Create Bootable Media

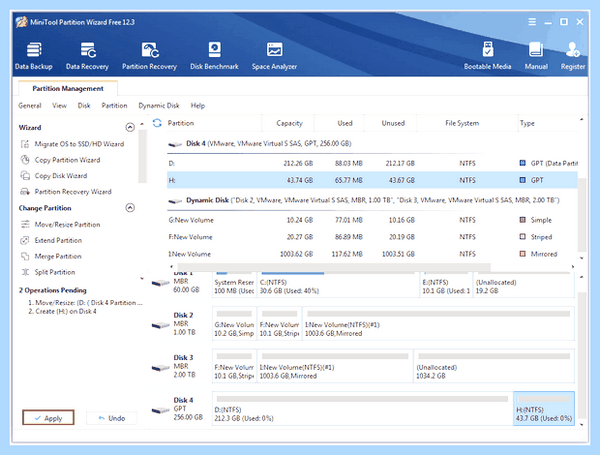tap(488, 56)
